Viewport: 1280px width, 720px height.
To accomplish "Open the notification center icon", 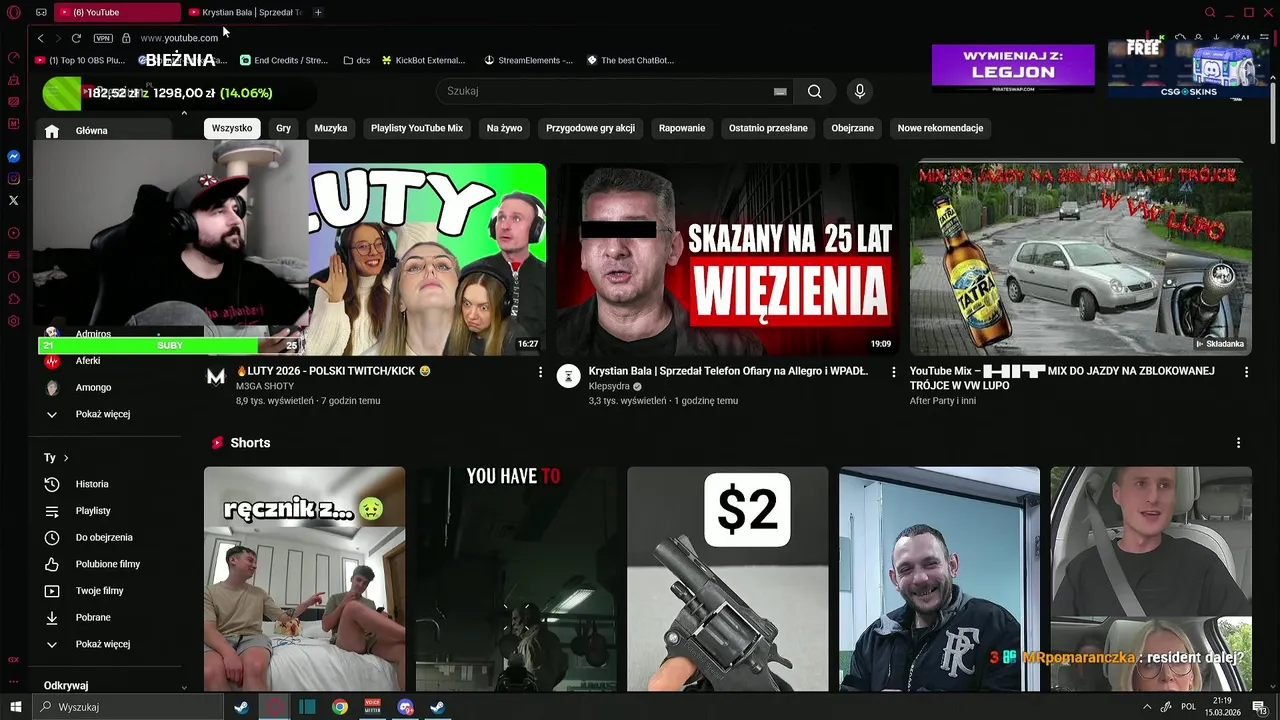I will click(1261, 707).
